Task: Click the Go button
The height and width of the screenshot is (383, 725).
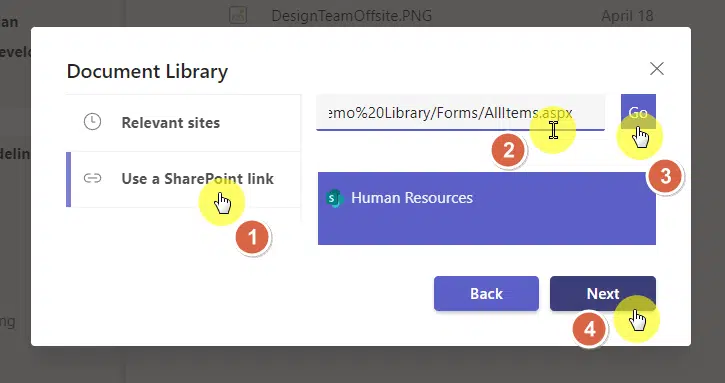Action: tap(638, 112)
